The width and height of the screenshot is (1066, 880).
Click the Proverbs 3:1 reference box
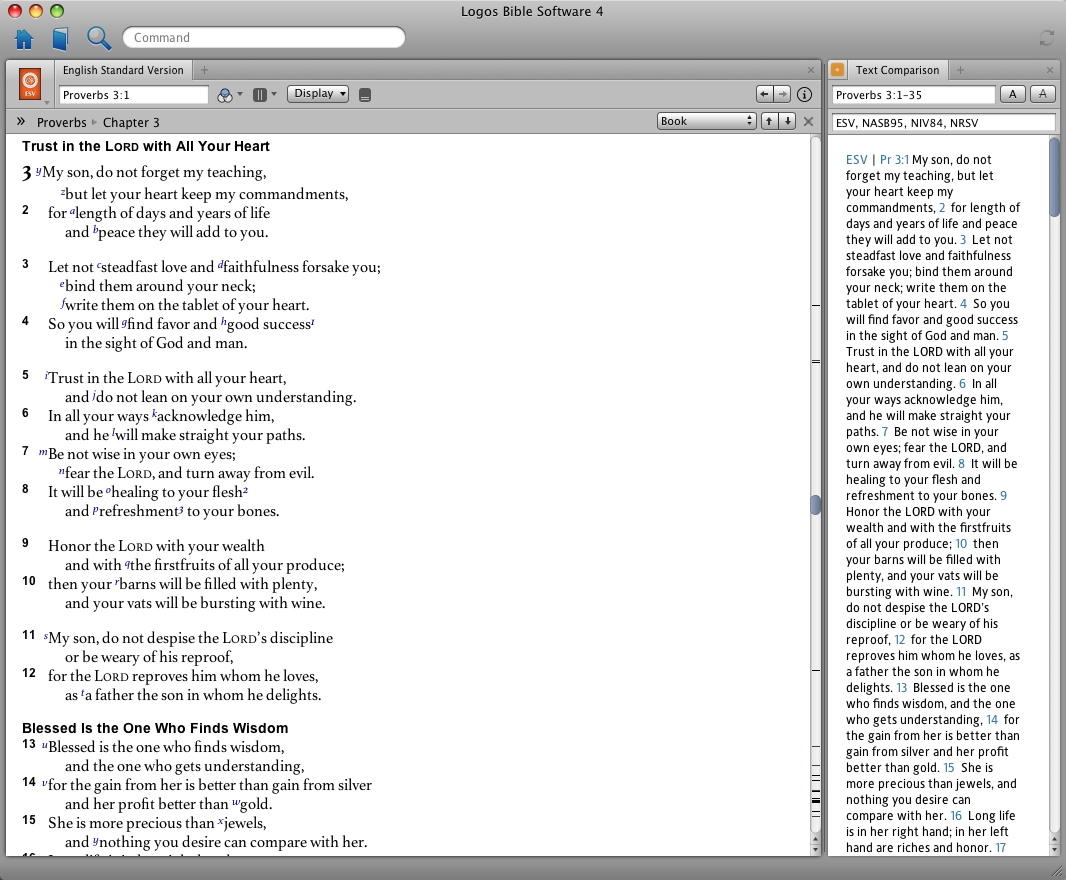134,95
